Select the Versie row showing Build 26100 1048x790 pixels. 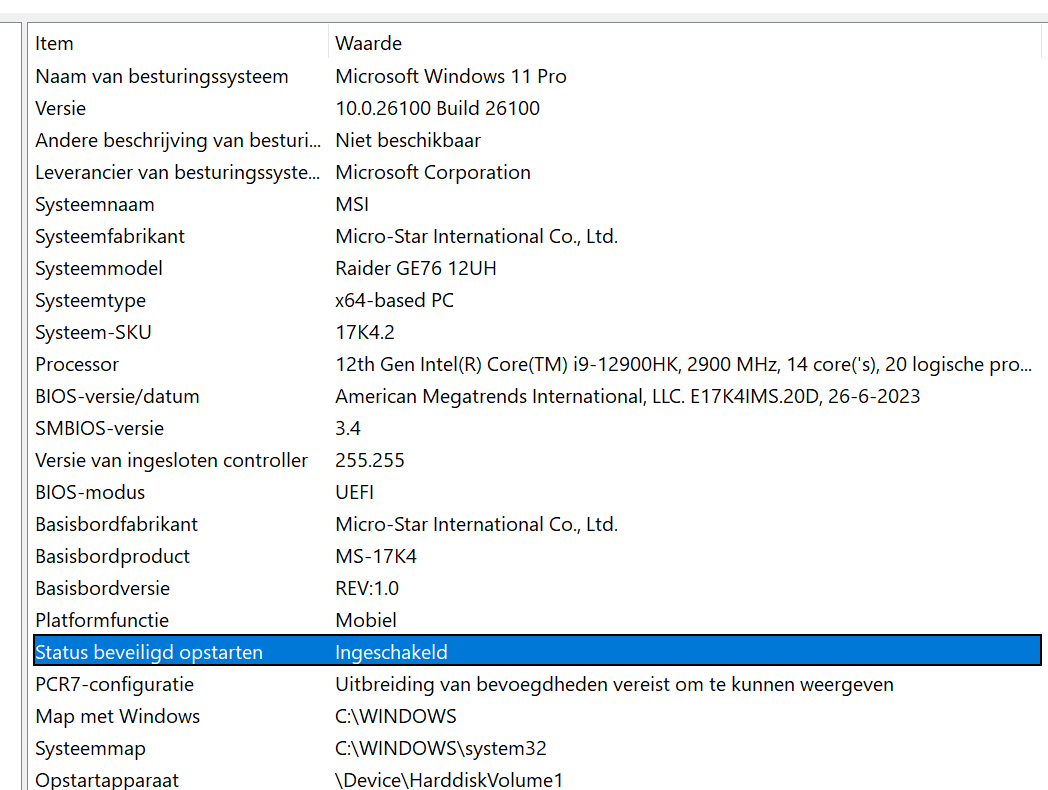click(x=61, y=108)
